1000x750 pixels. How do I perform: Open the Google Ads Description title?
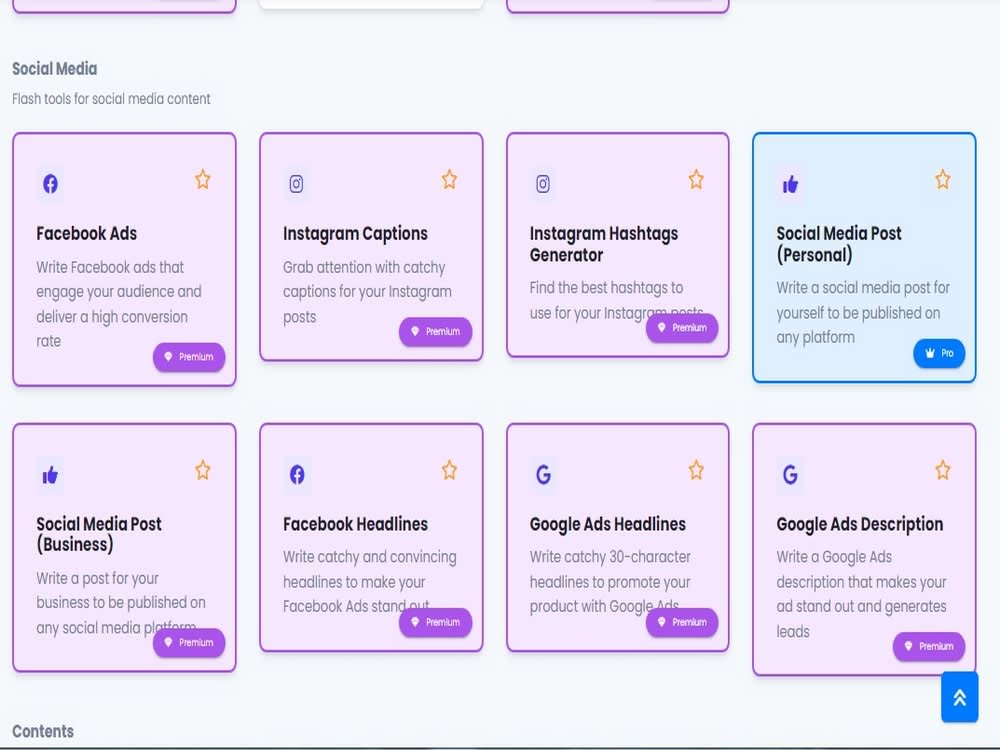859,524
